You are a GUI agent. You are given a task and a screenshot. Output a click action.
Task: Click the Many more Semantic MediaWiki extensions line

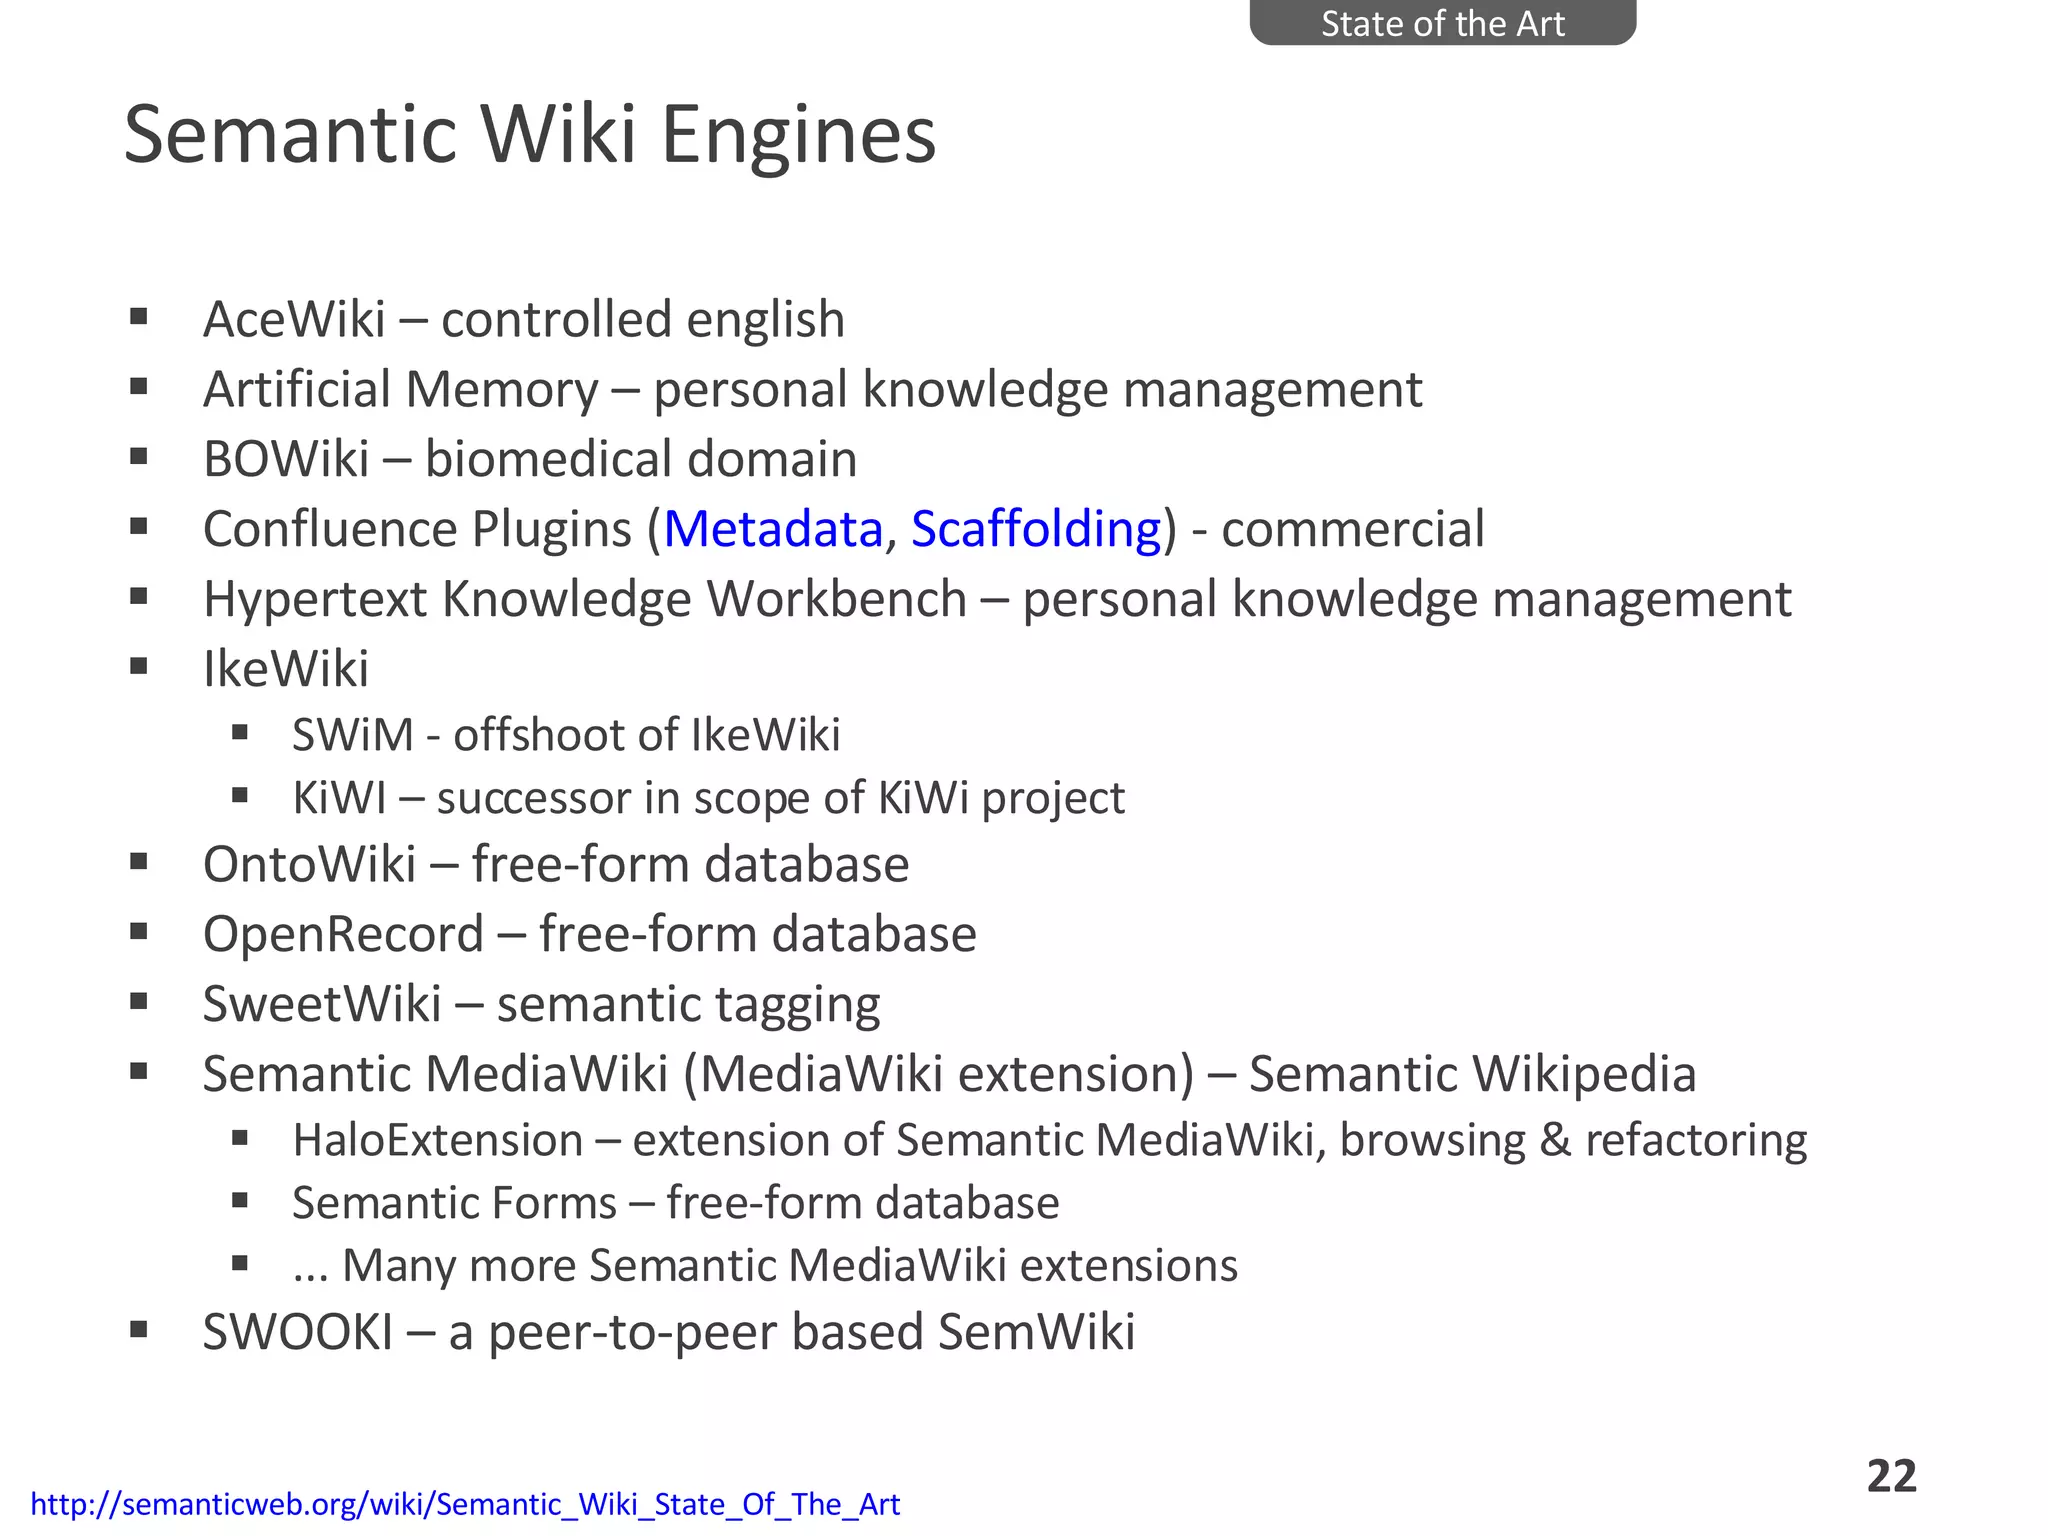[x=765, y=1266]
